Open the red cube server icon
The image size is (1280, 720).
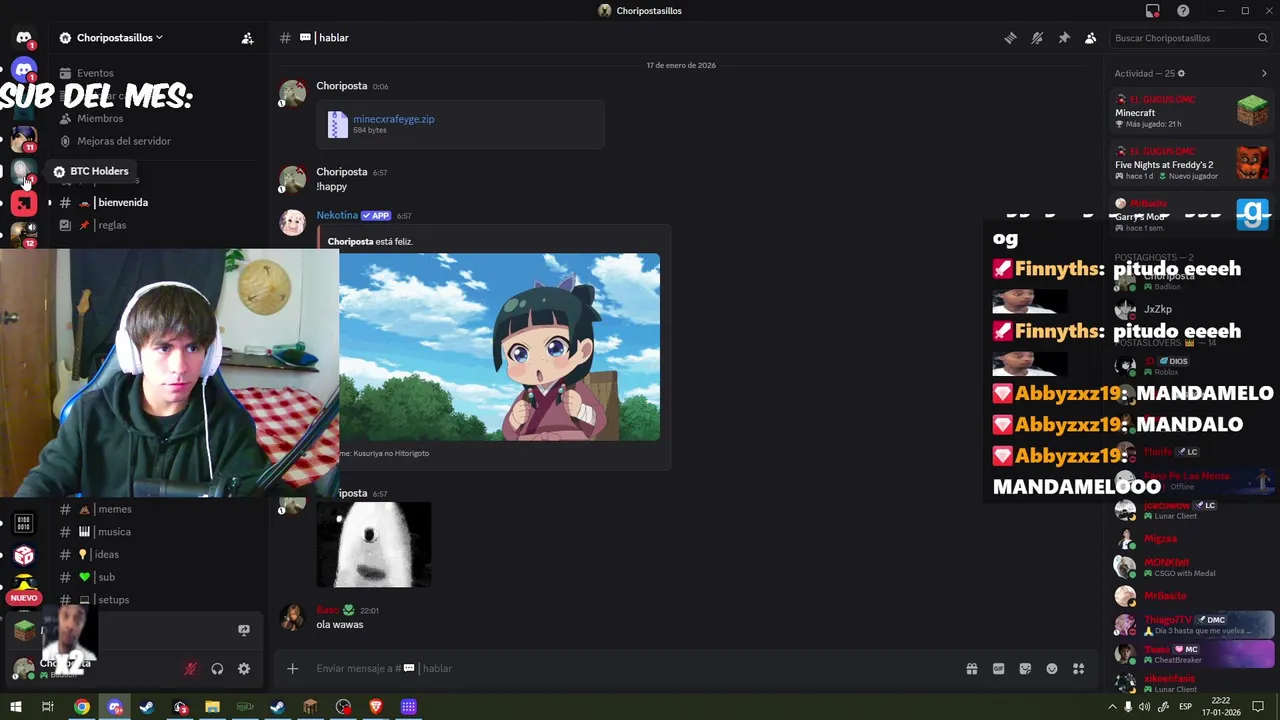tap(24, 556)
